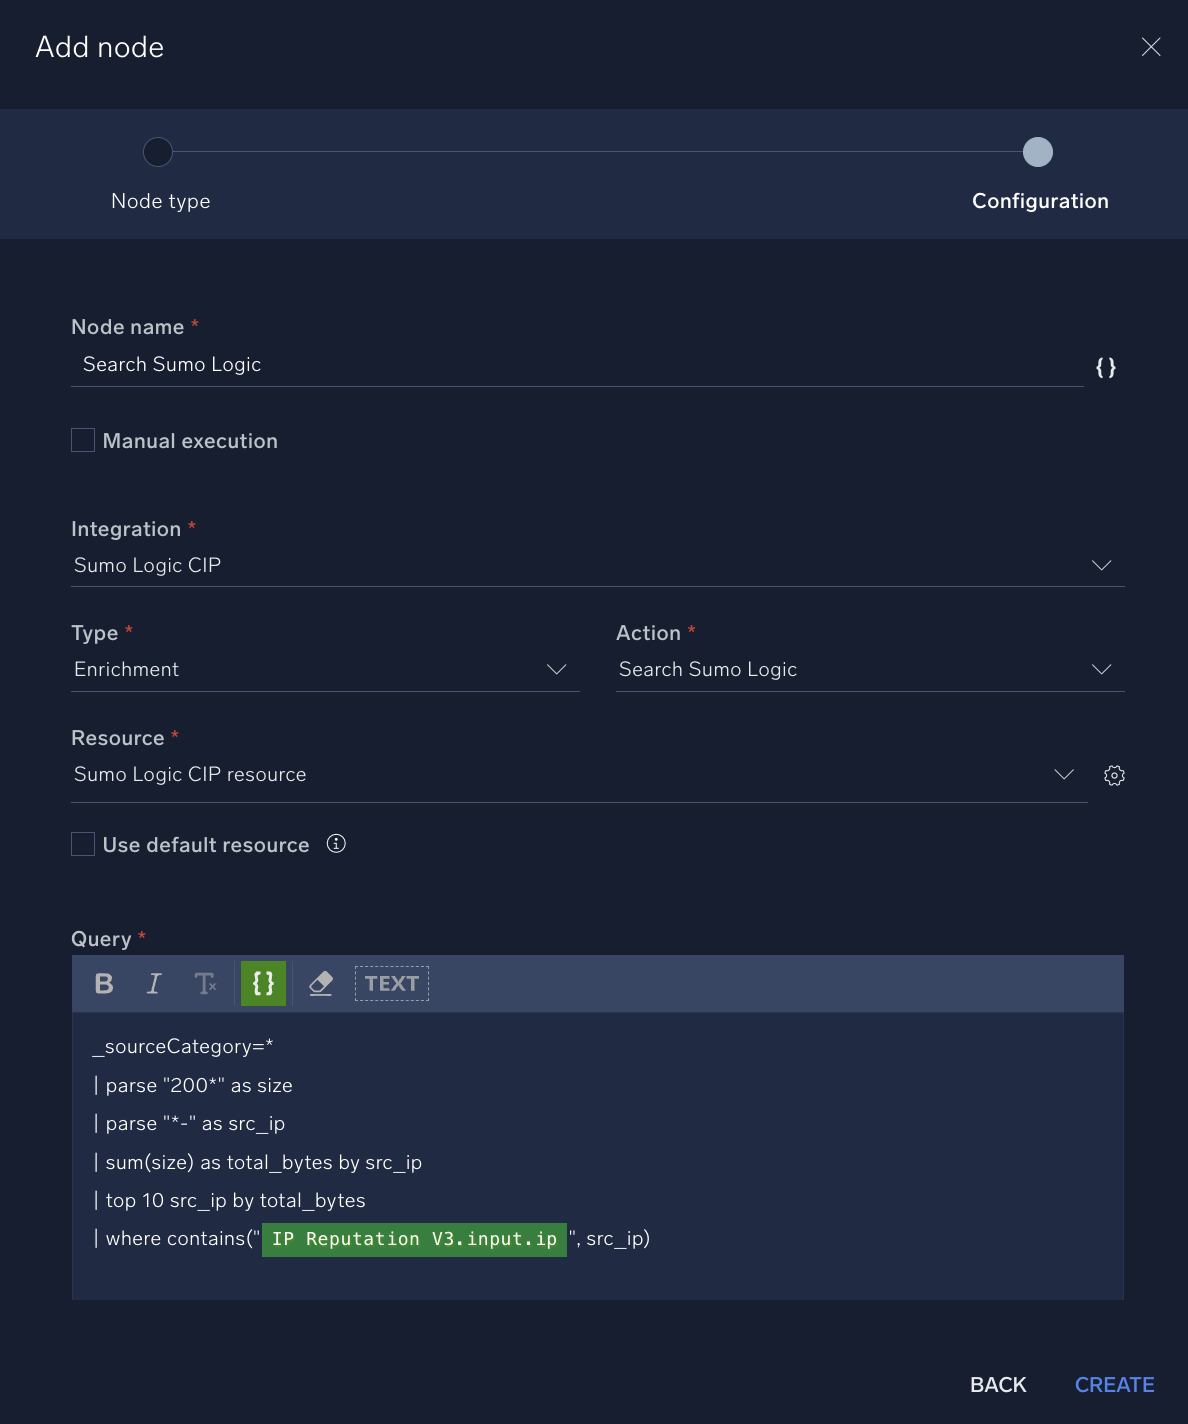This screenshot has width=1188, height=1424.
Task: Toggle bold formatting in the Query editor
Action: (x=103, y=984)
